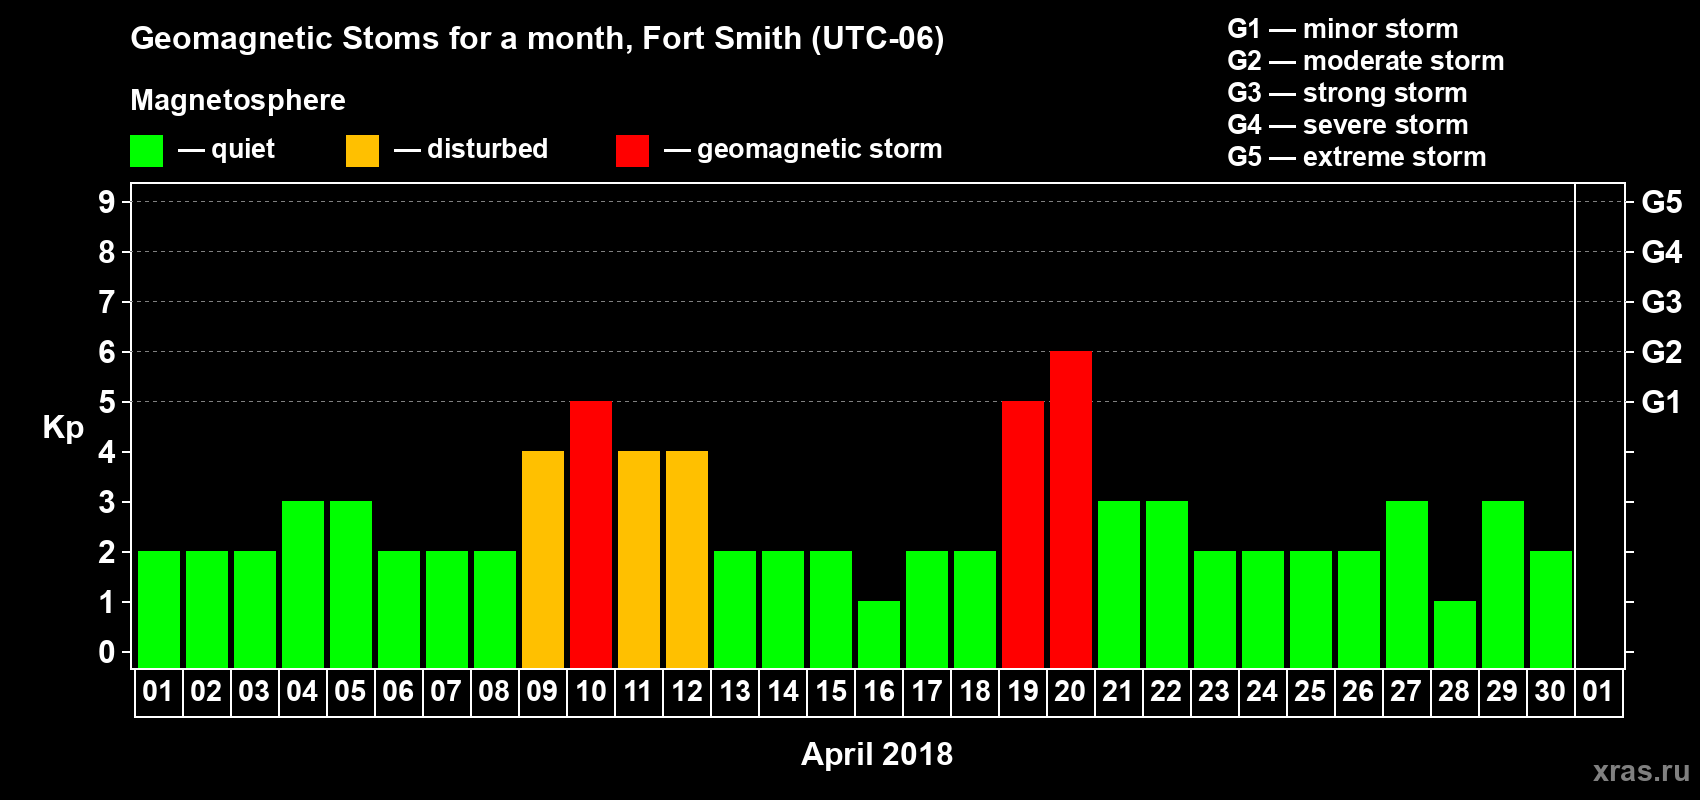Image resolution: width=1700 pixels, height=800 pixels.
Task: Click the G3 label on right axis
Action: 1662,302
